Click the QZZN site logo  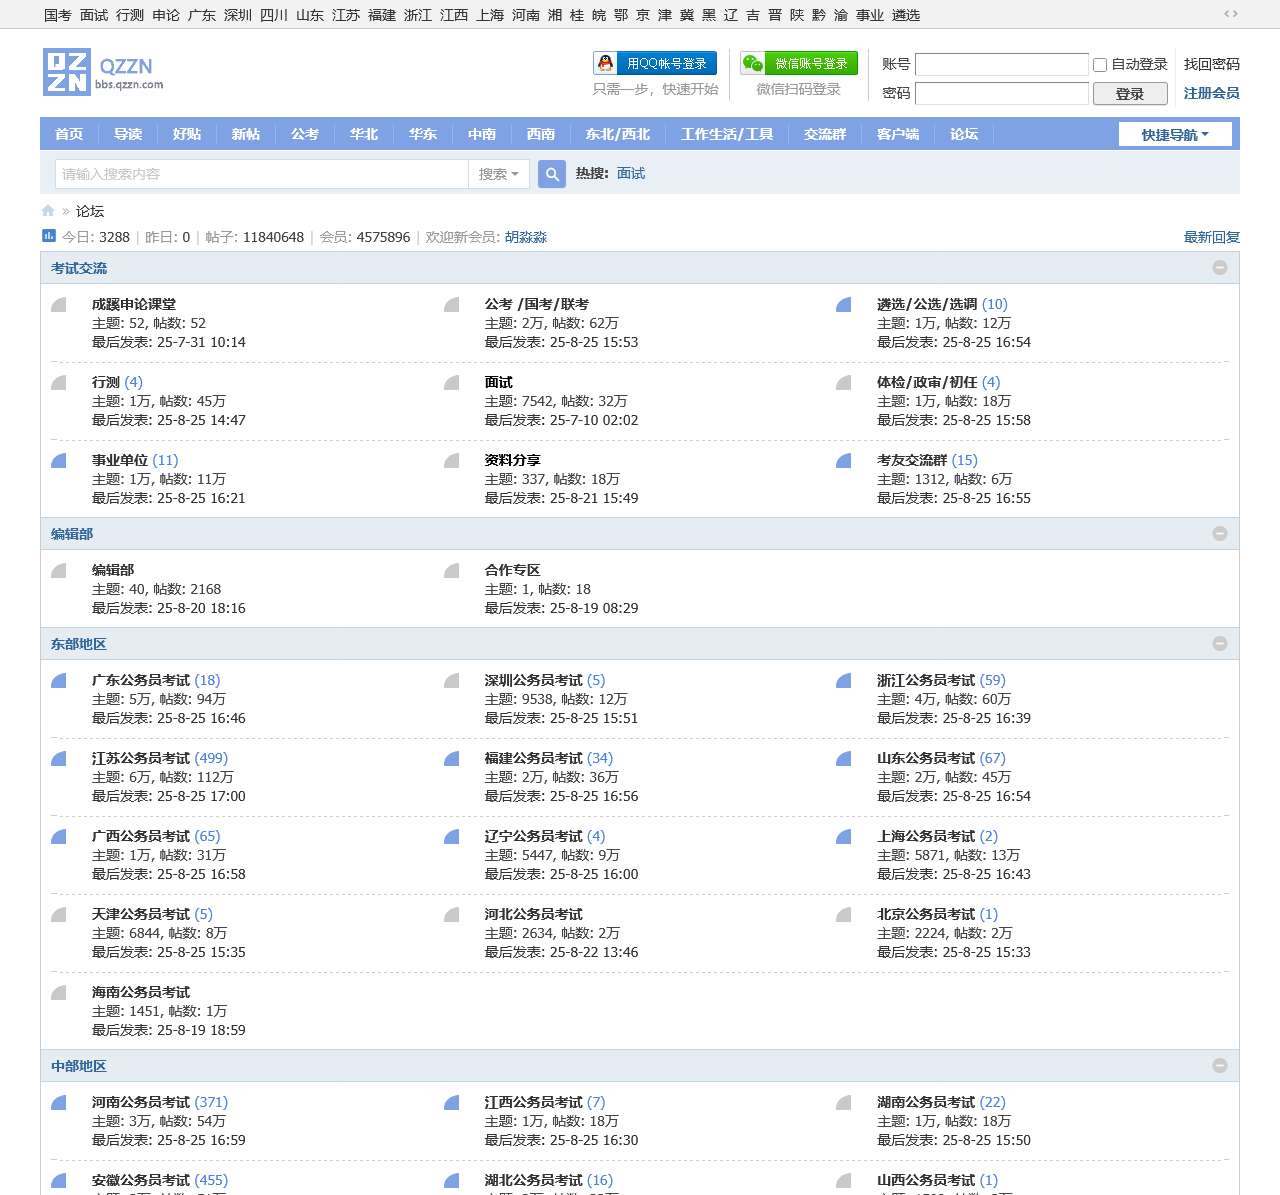pos(104,72)
